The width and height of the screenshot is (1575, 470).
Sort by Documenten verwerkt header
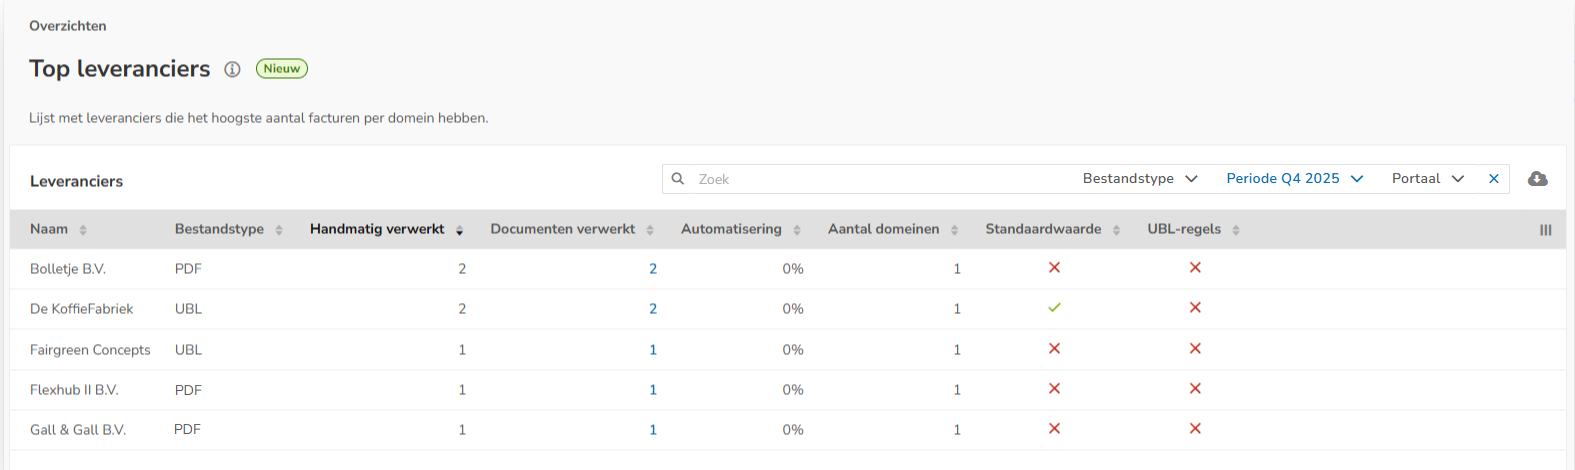(563, 229)
